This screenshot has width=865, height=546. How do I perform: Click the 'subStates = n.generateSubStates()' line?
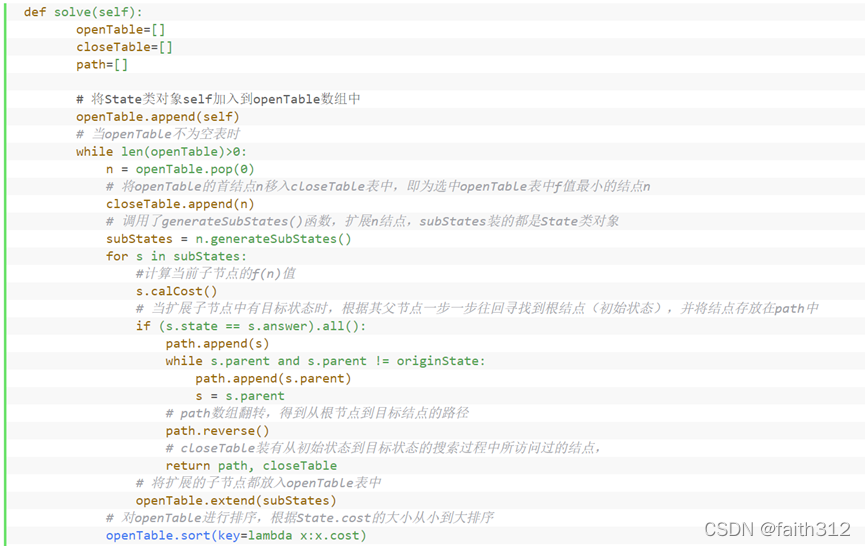tap(228, 239)
